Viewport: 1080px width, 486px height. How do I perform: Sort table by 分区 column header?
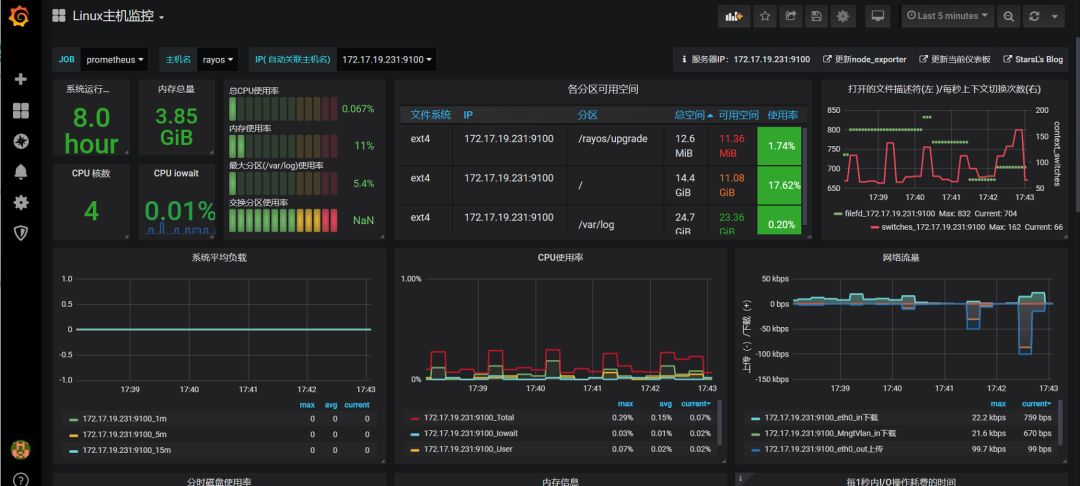[x=588, y=115]
